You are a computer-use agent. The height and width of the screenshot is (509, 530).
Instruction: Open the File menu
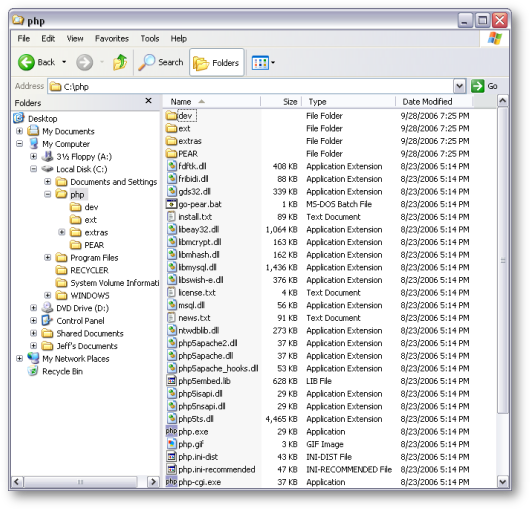coord(24,39)
